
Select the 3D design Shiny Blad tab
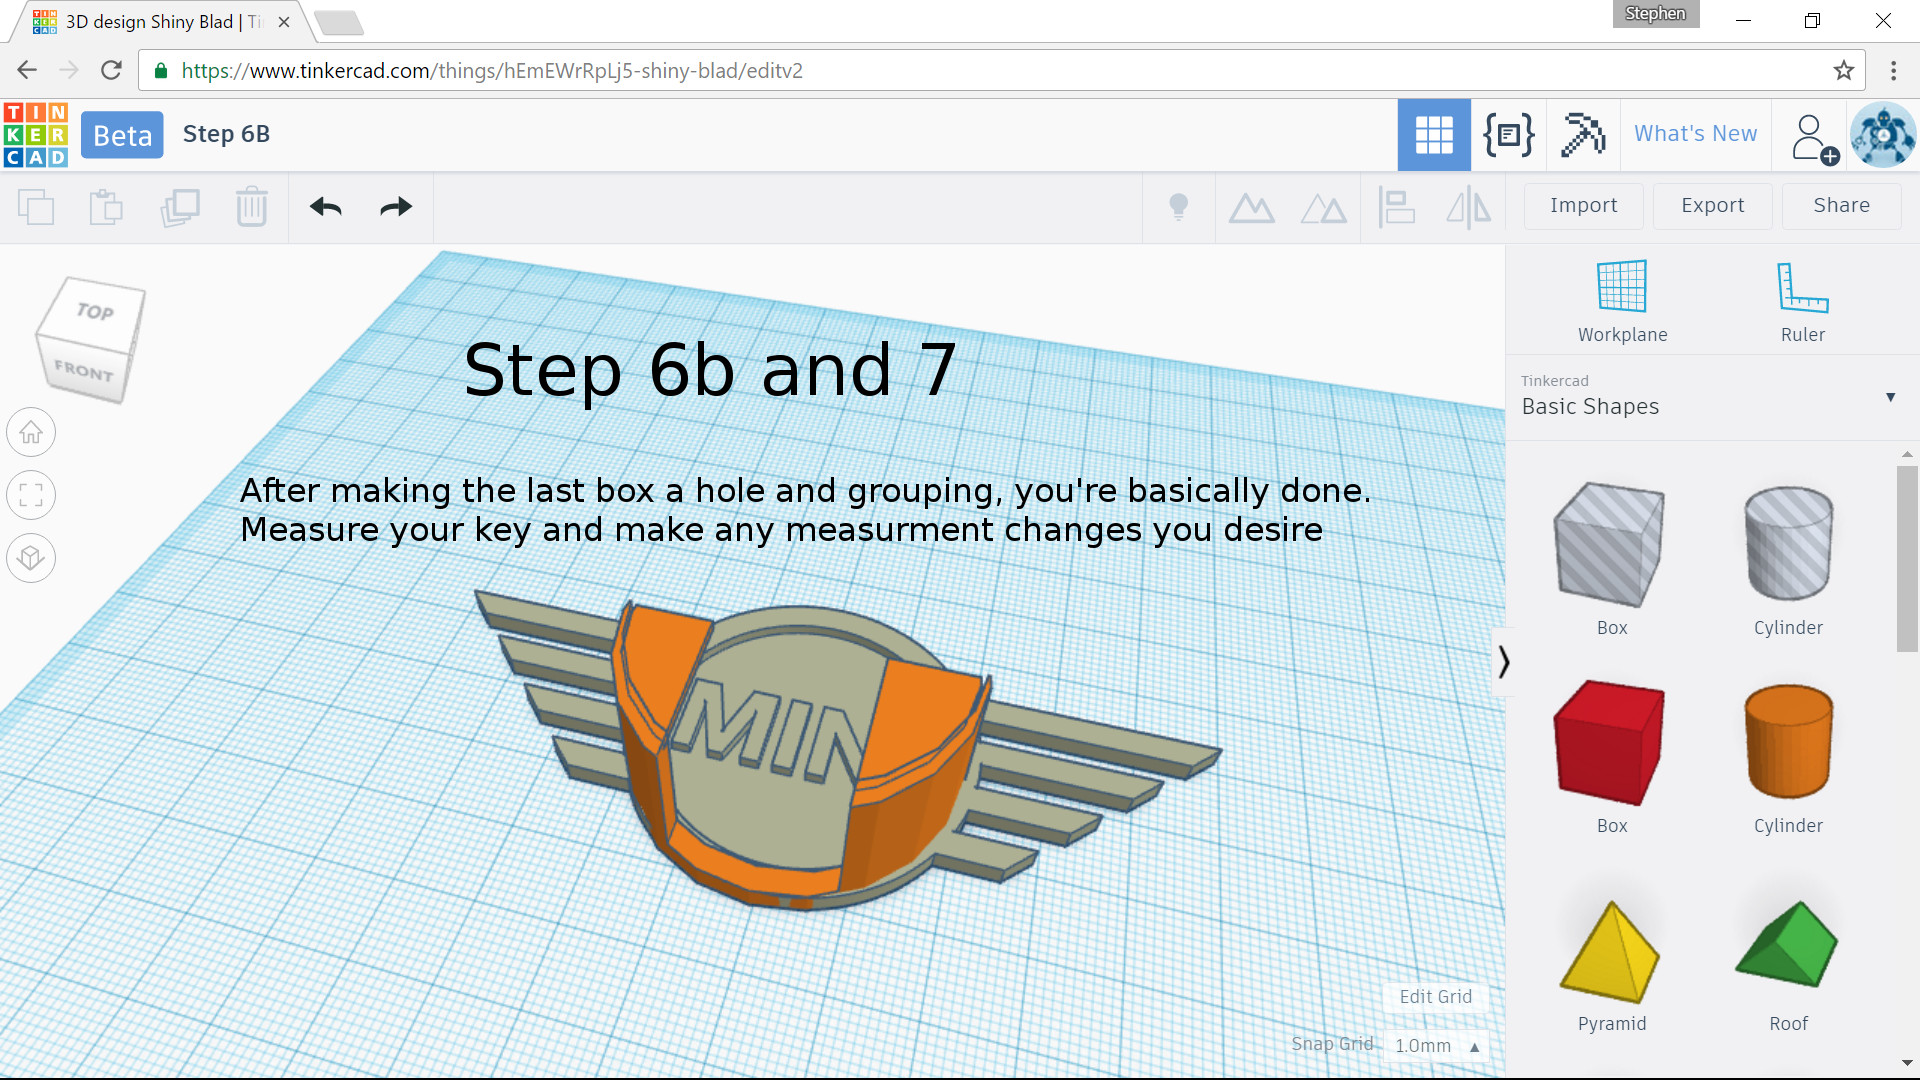(x=160, y=22)
